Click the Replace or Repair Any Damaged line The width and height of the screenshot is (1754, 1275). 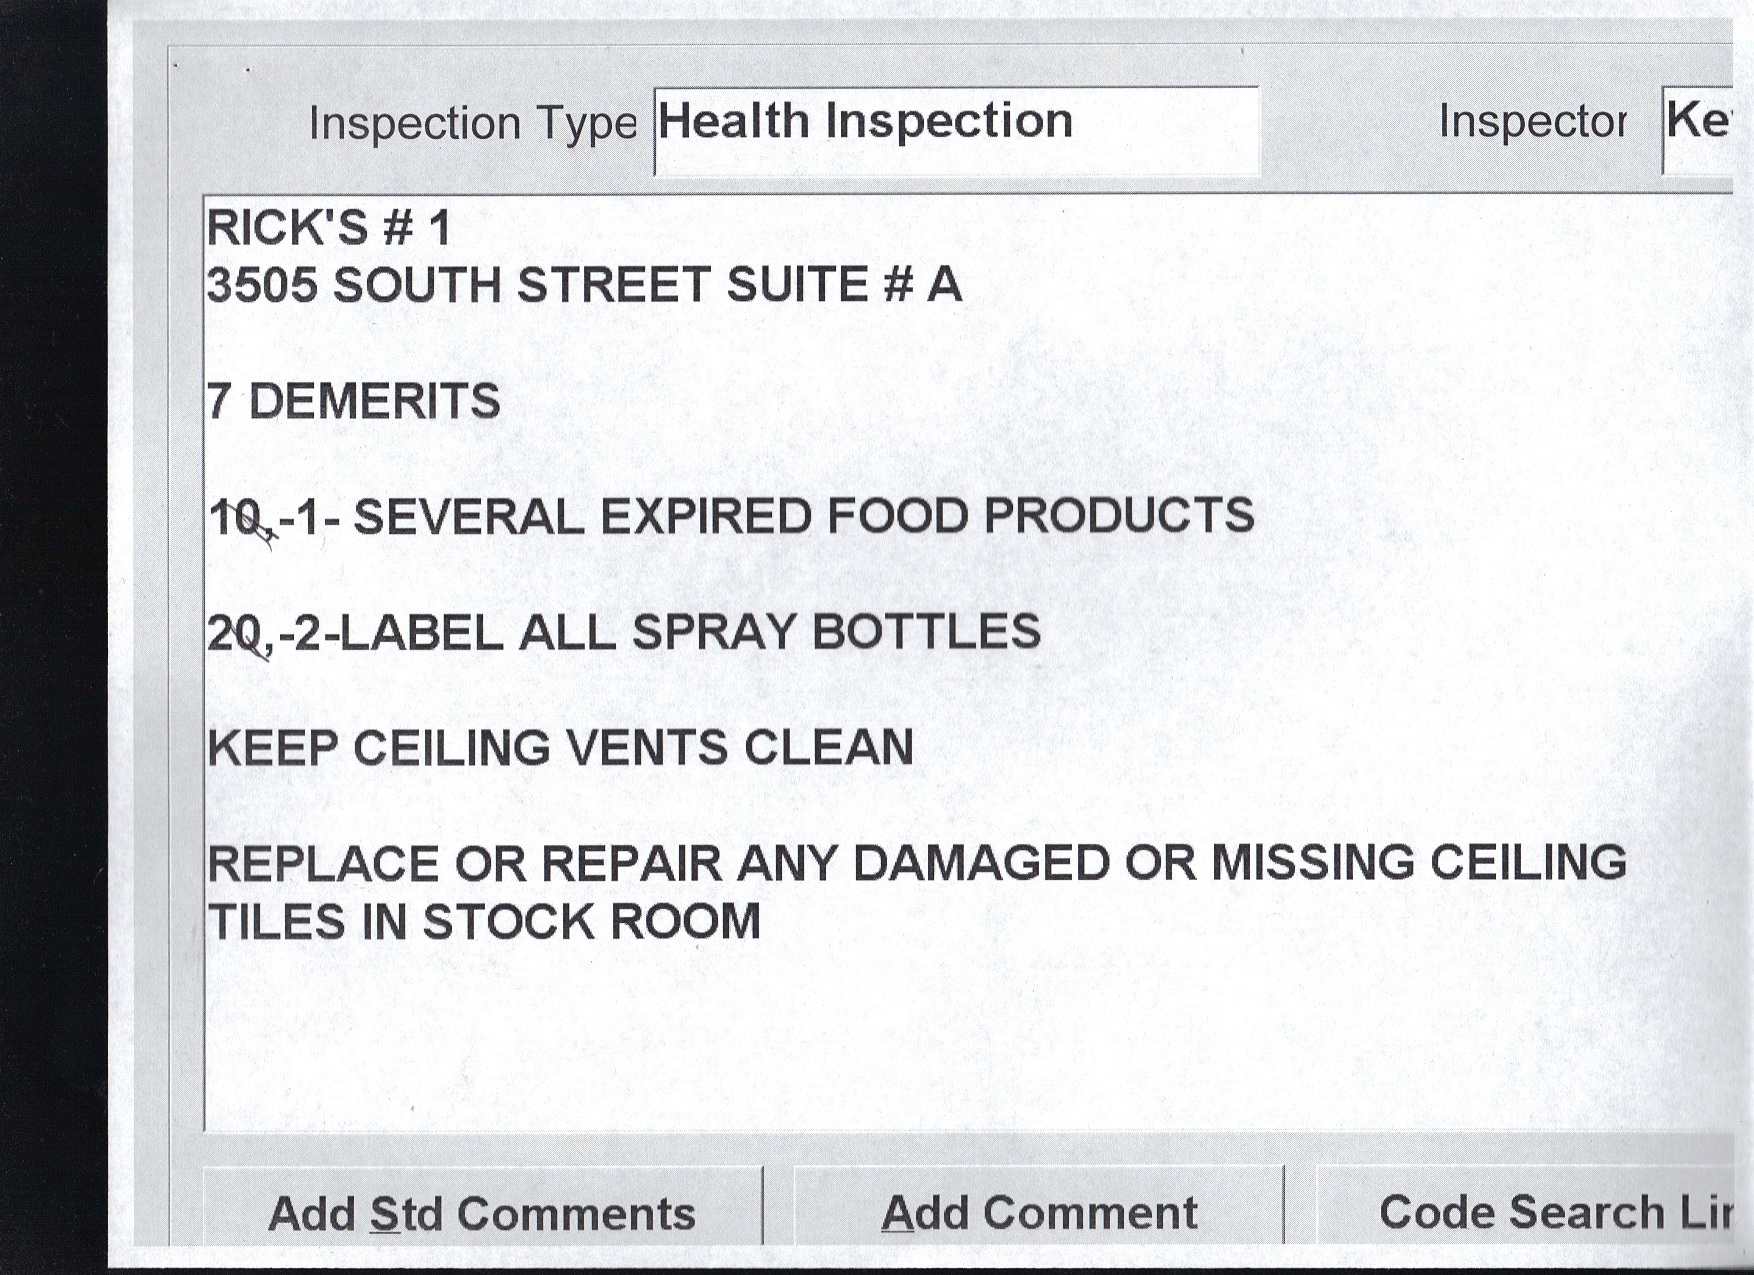click(916, 864)
